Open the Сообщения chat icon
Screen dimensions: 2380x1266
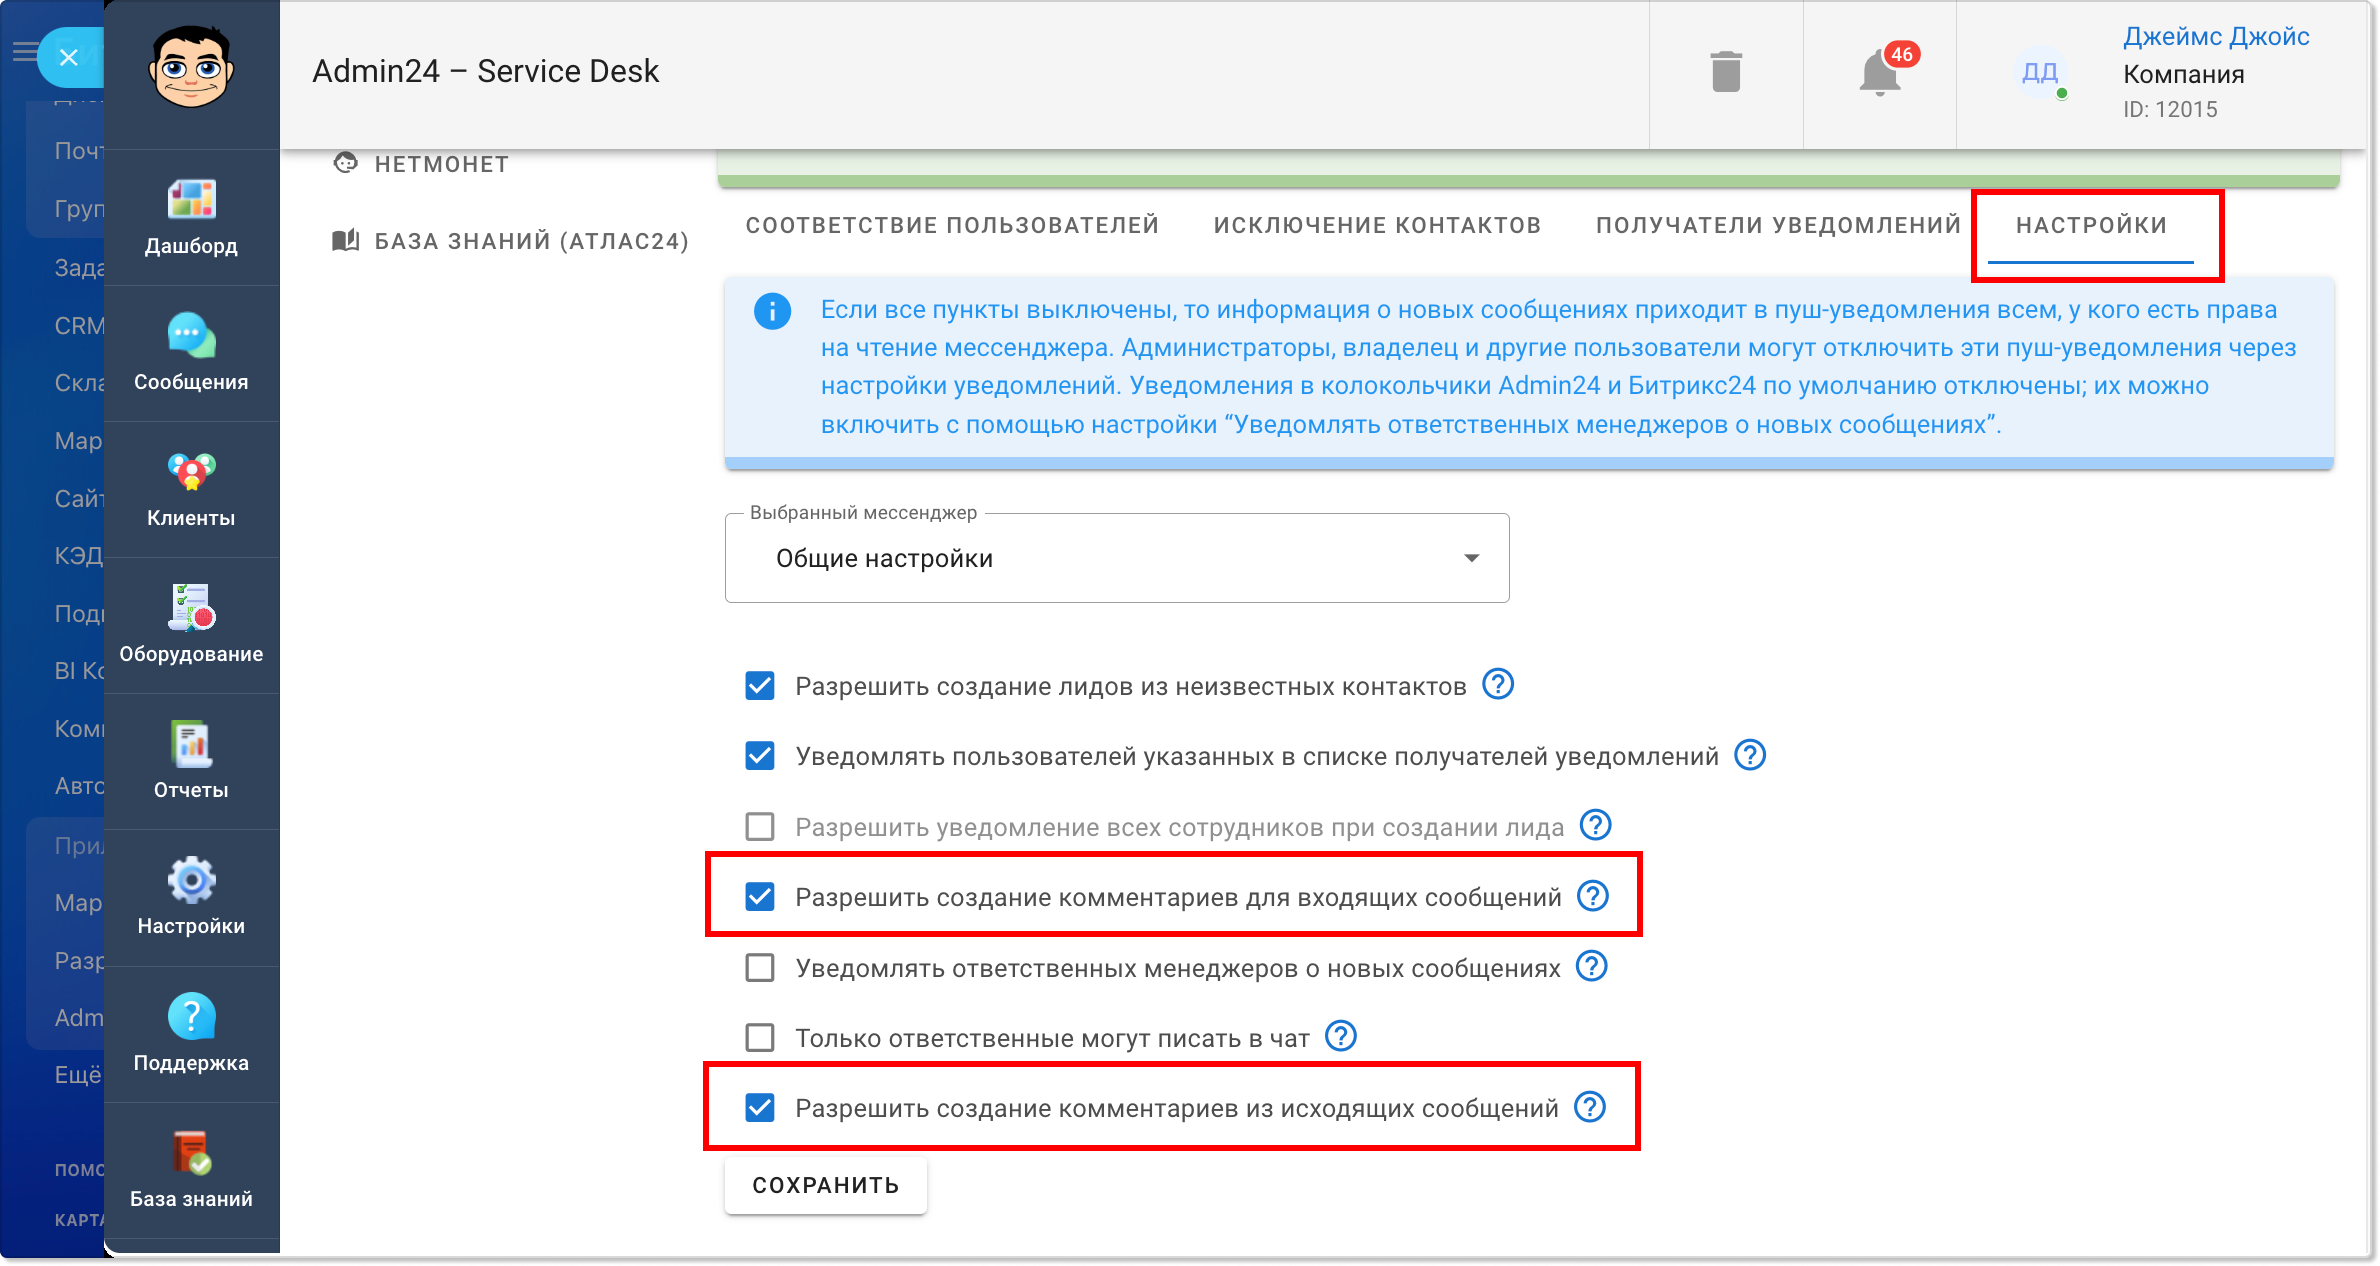191,336
